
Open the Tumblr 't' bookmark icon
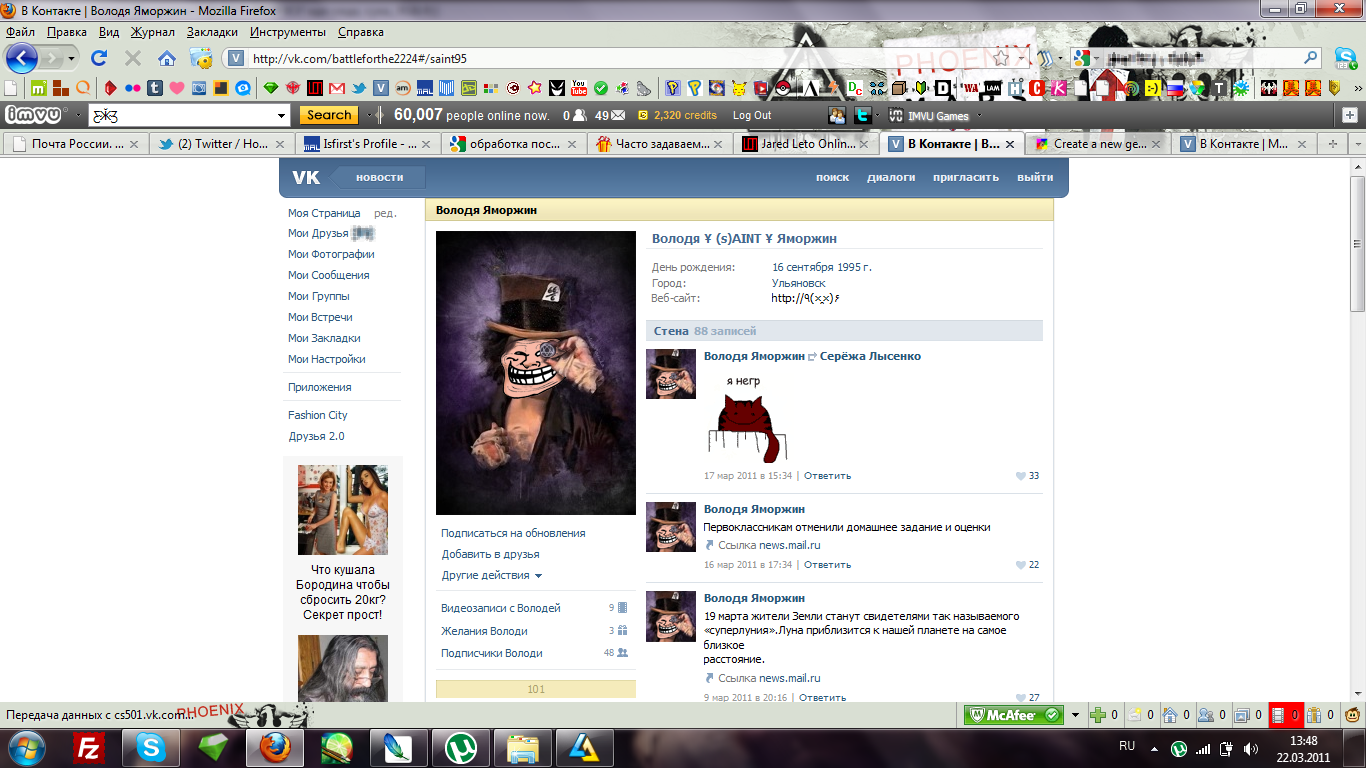click(155, 88)
